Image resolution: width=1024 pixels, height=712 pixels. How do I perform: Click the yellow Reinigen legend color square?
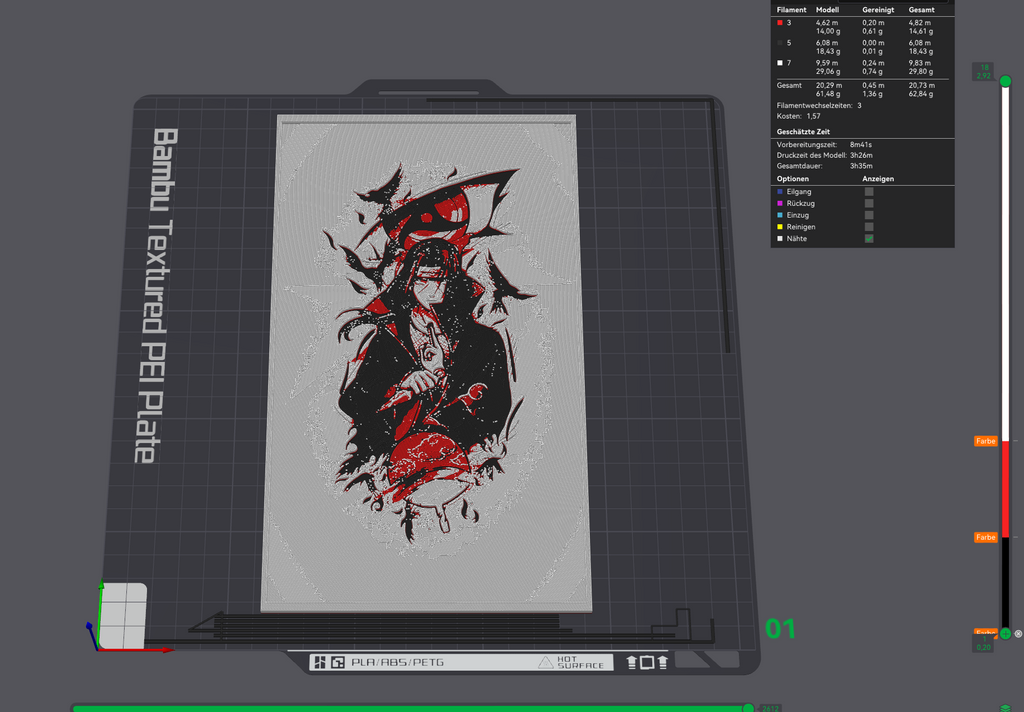(x=780, y=227)
